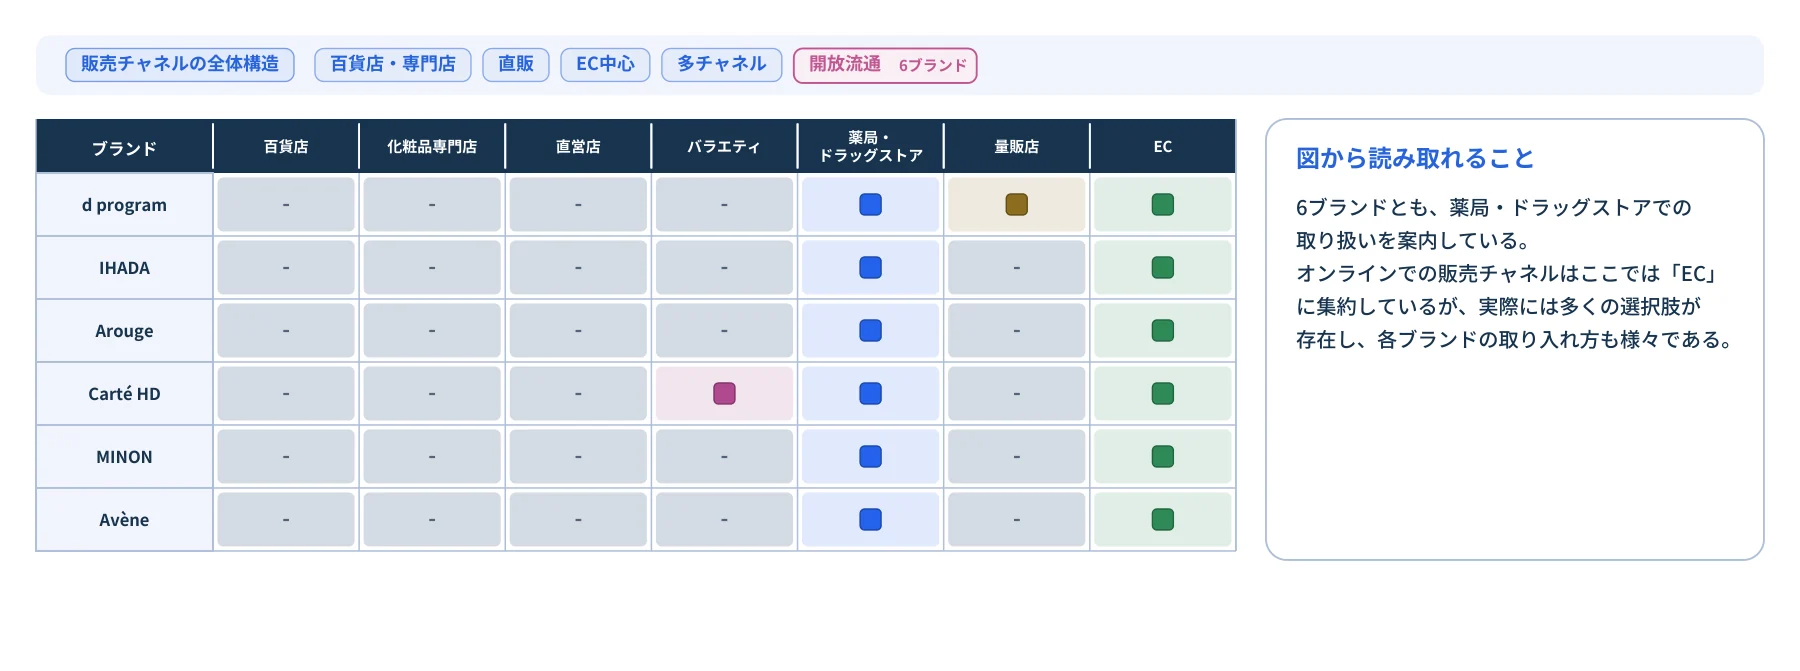Select the Avène brand row label
The height and width of the screenshot is (671, 1800).
click(125, 520)
